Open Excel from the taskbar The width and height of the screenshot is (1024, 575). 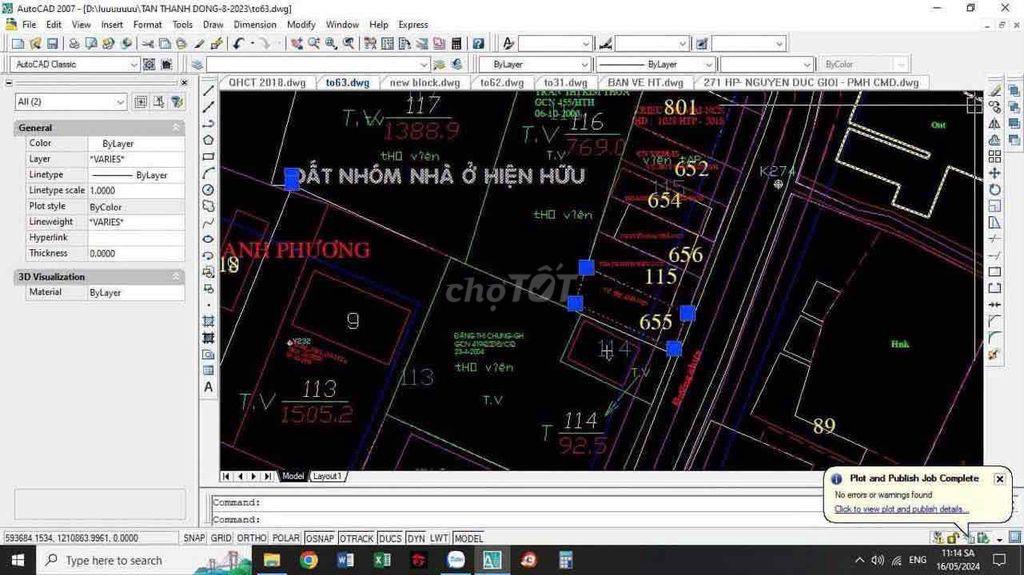click(382, 560)
